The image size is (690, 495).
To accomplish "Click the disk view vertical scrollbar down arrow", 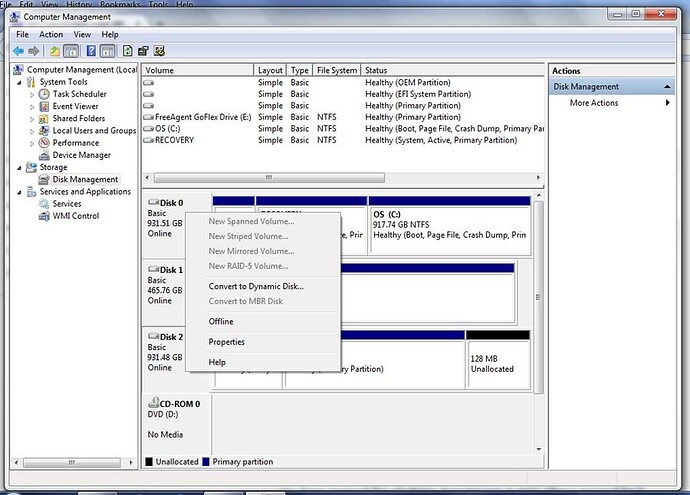I will [x=539, y=450].
